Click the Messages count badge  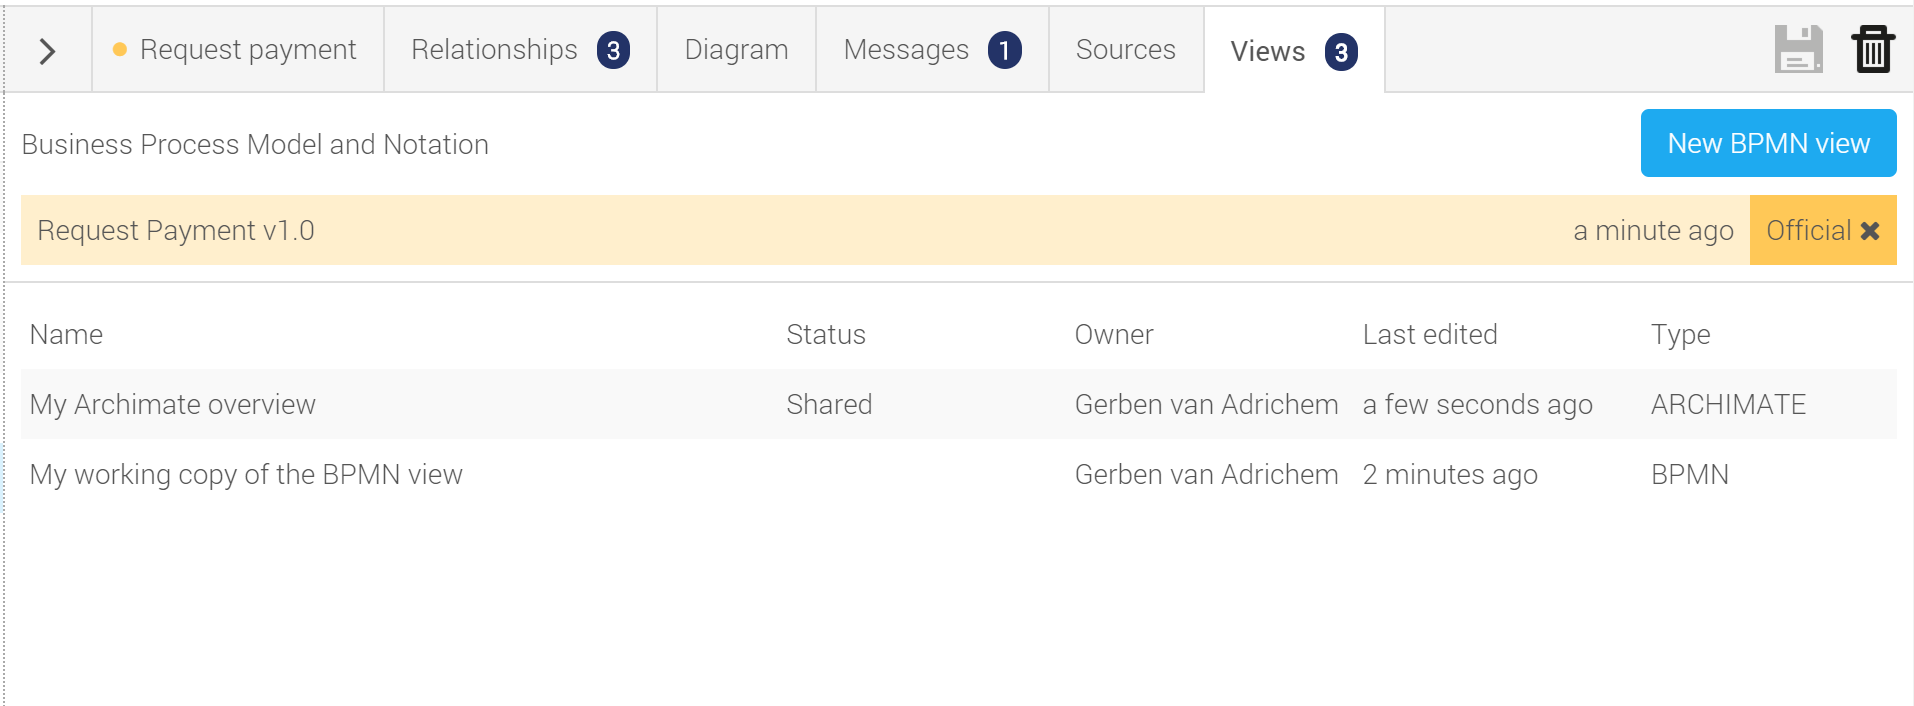(x=1004, y=50)
